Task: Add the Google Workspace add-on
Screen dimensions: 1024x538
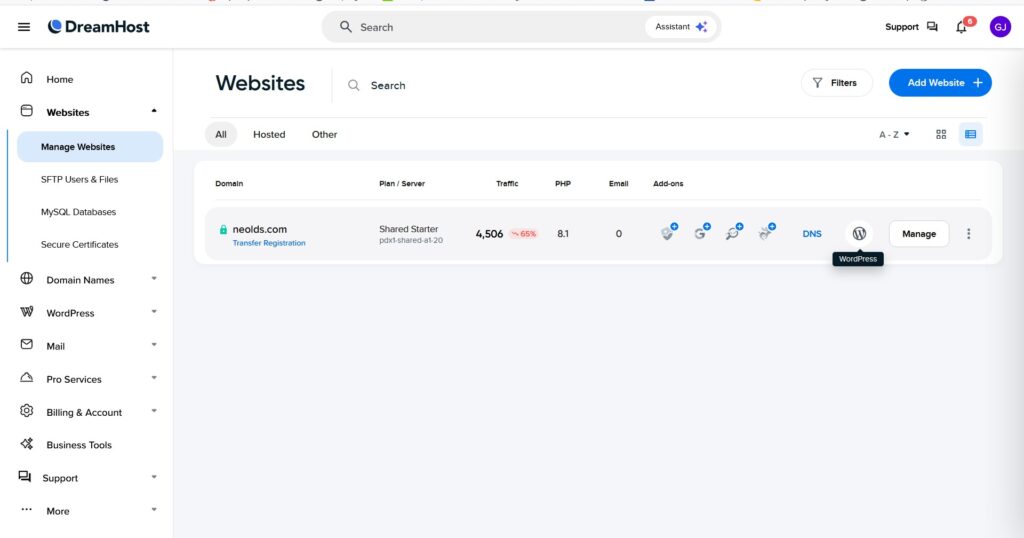Action: (702, 233)
